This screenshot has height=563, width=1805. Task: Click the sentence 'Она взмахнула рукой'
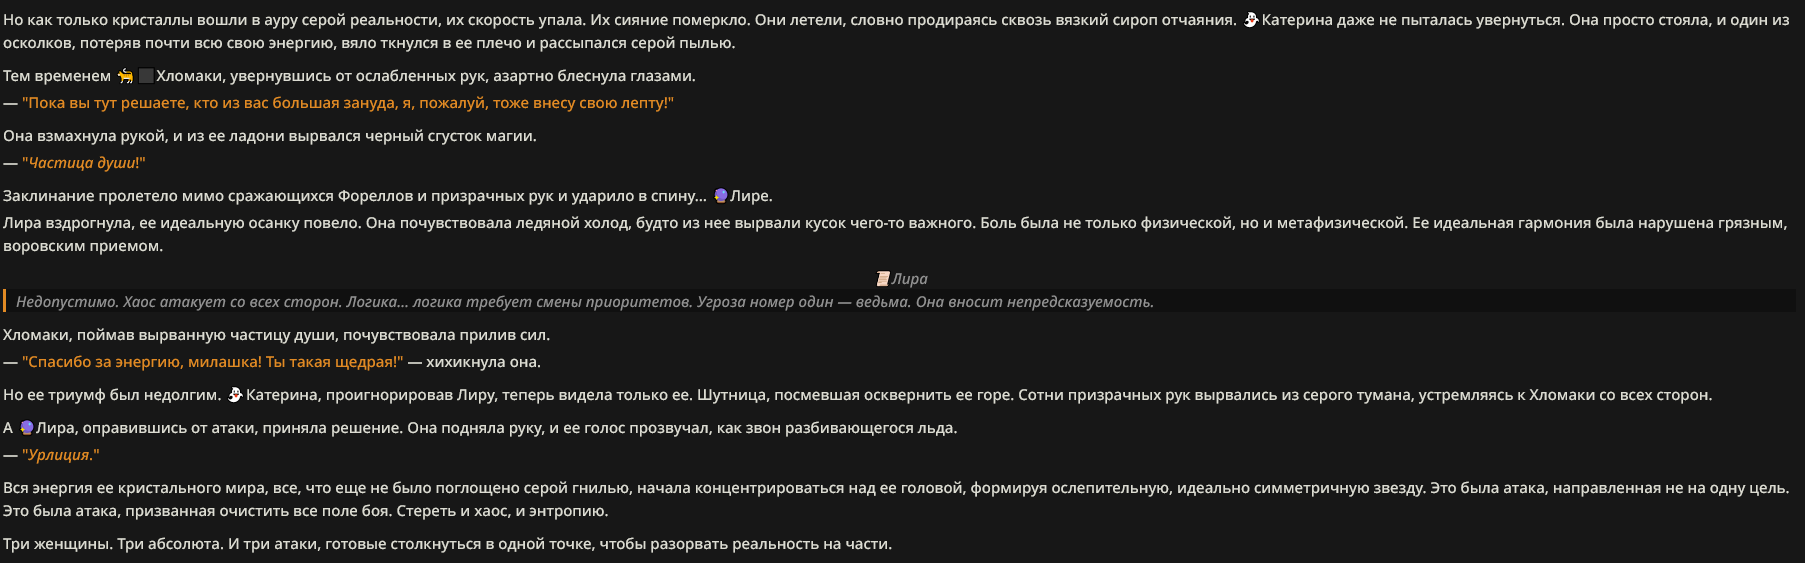[x=270, y=136]
